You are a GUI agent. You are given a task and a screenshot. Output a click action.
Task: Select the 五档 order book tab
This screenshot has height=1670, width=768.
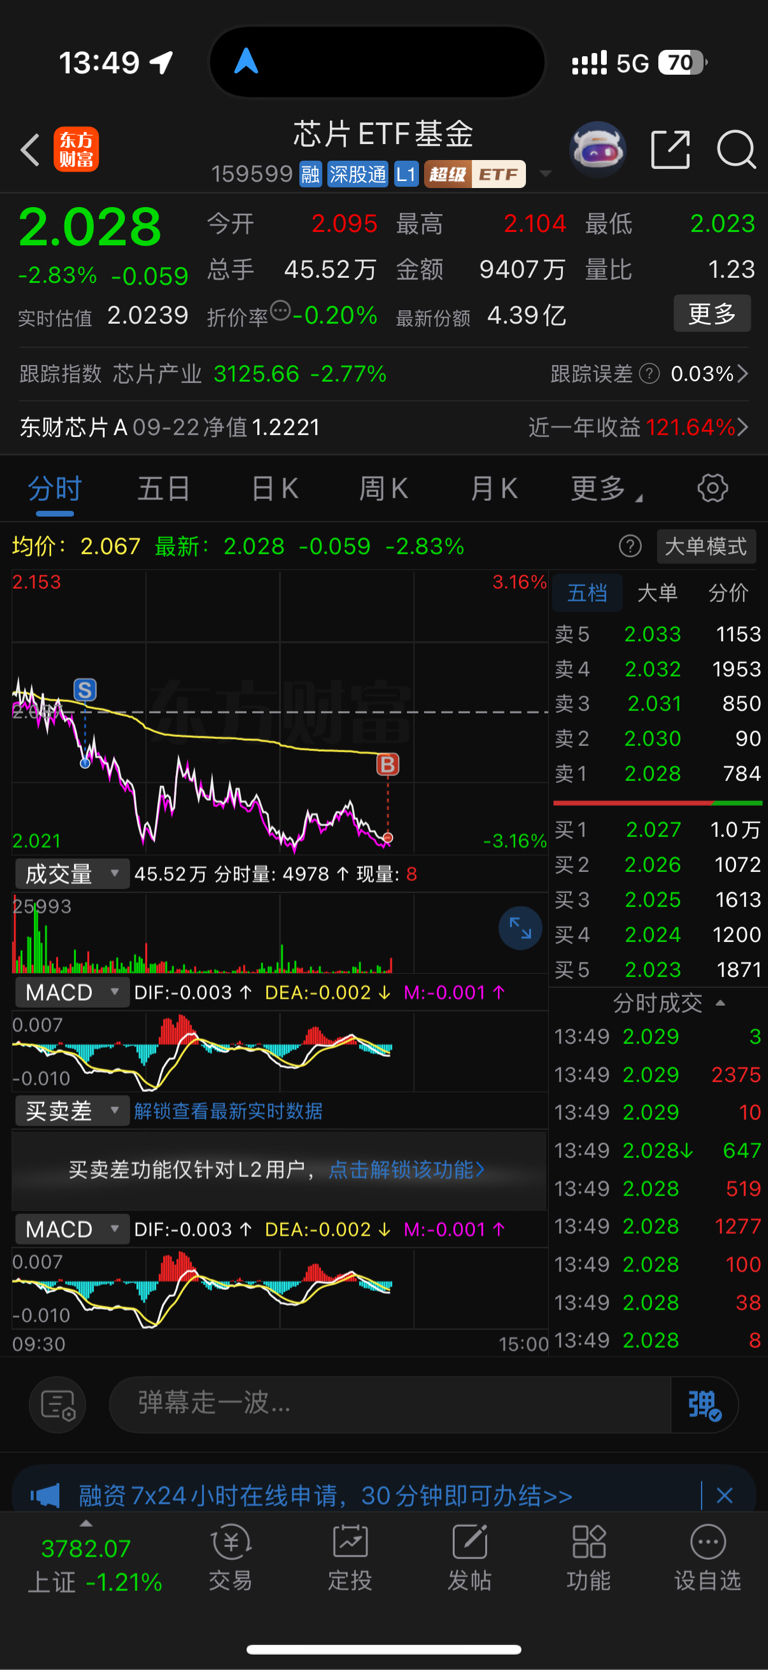587,593
